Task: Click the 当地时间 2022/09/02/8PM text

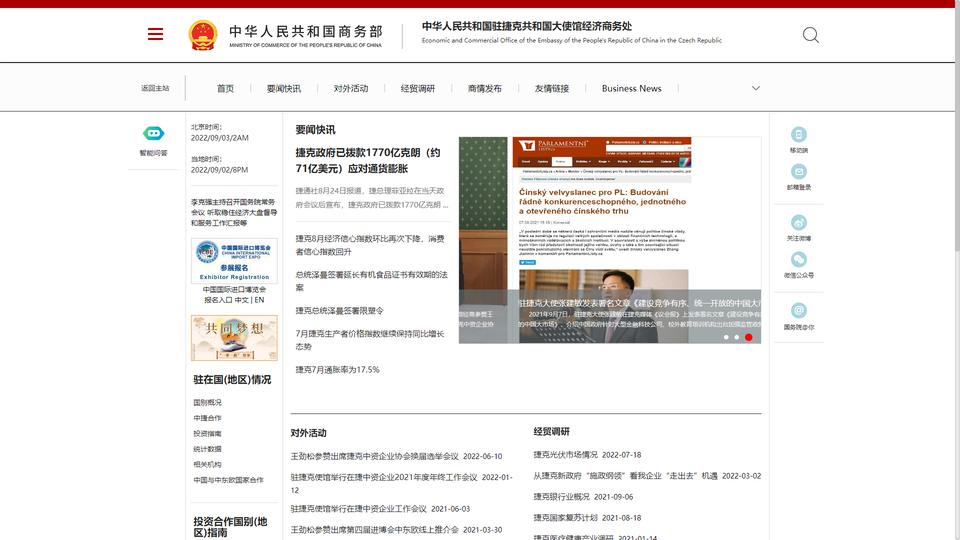Action: point(219,164)
